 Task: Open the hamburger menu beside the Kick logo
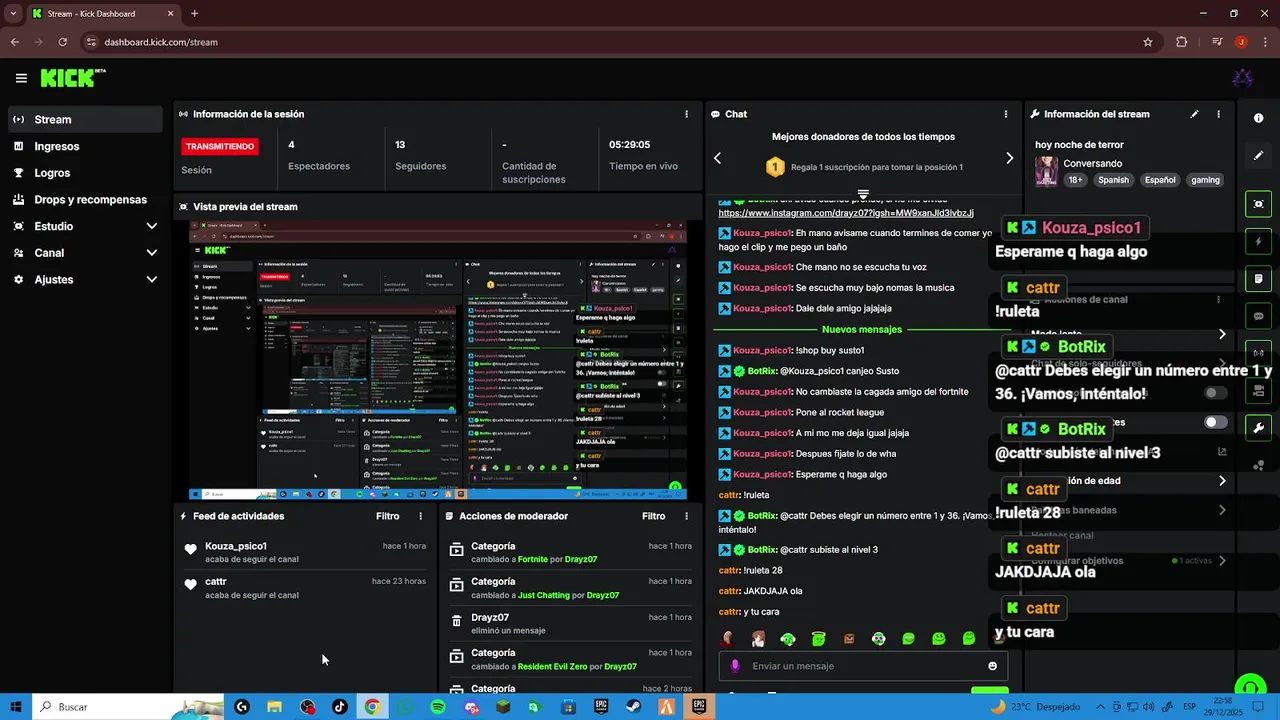click(21, 78)
